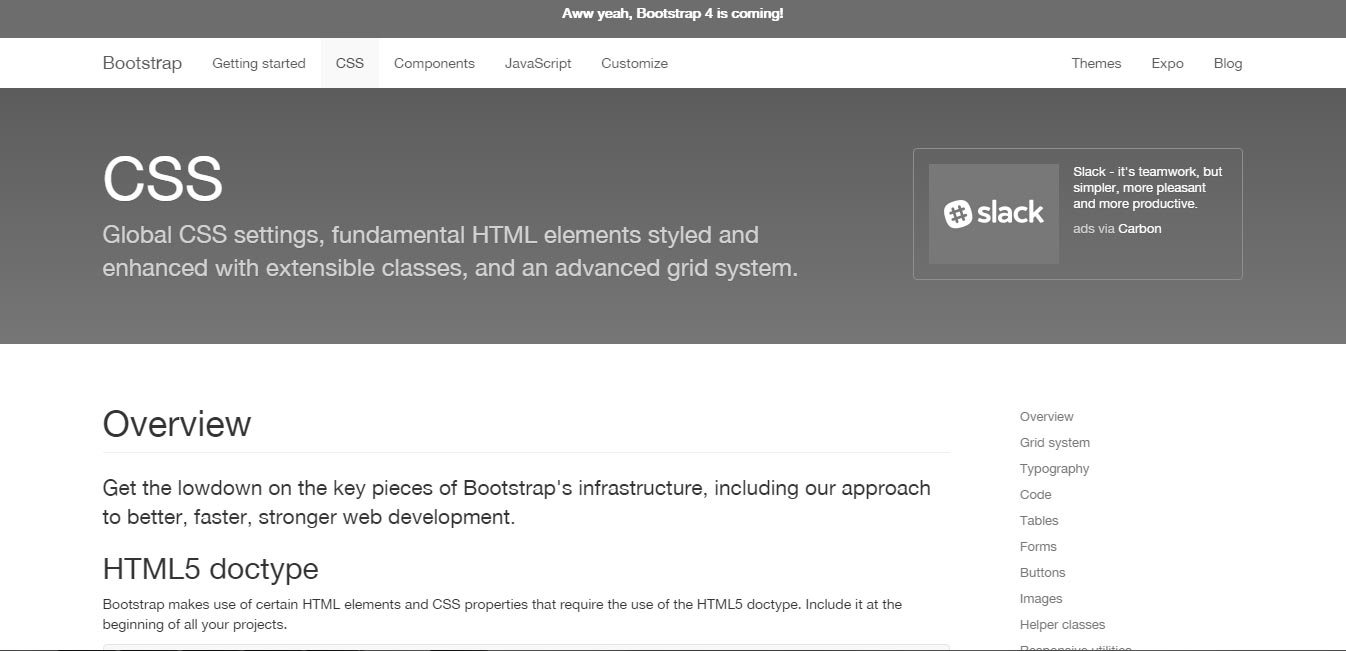Jump to Helper classes in the sidebar
1346x651 pixels.
coord(1062,624)
